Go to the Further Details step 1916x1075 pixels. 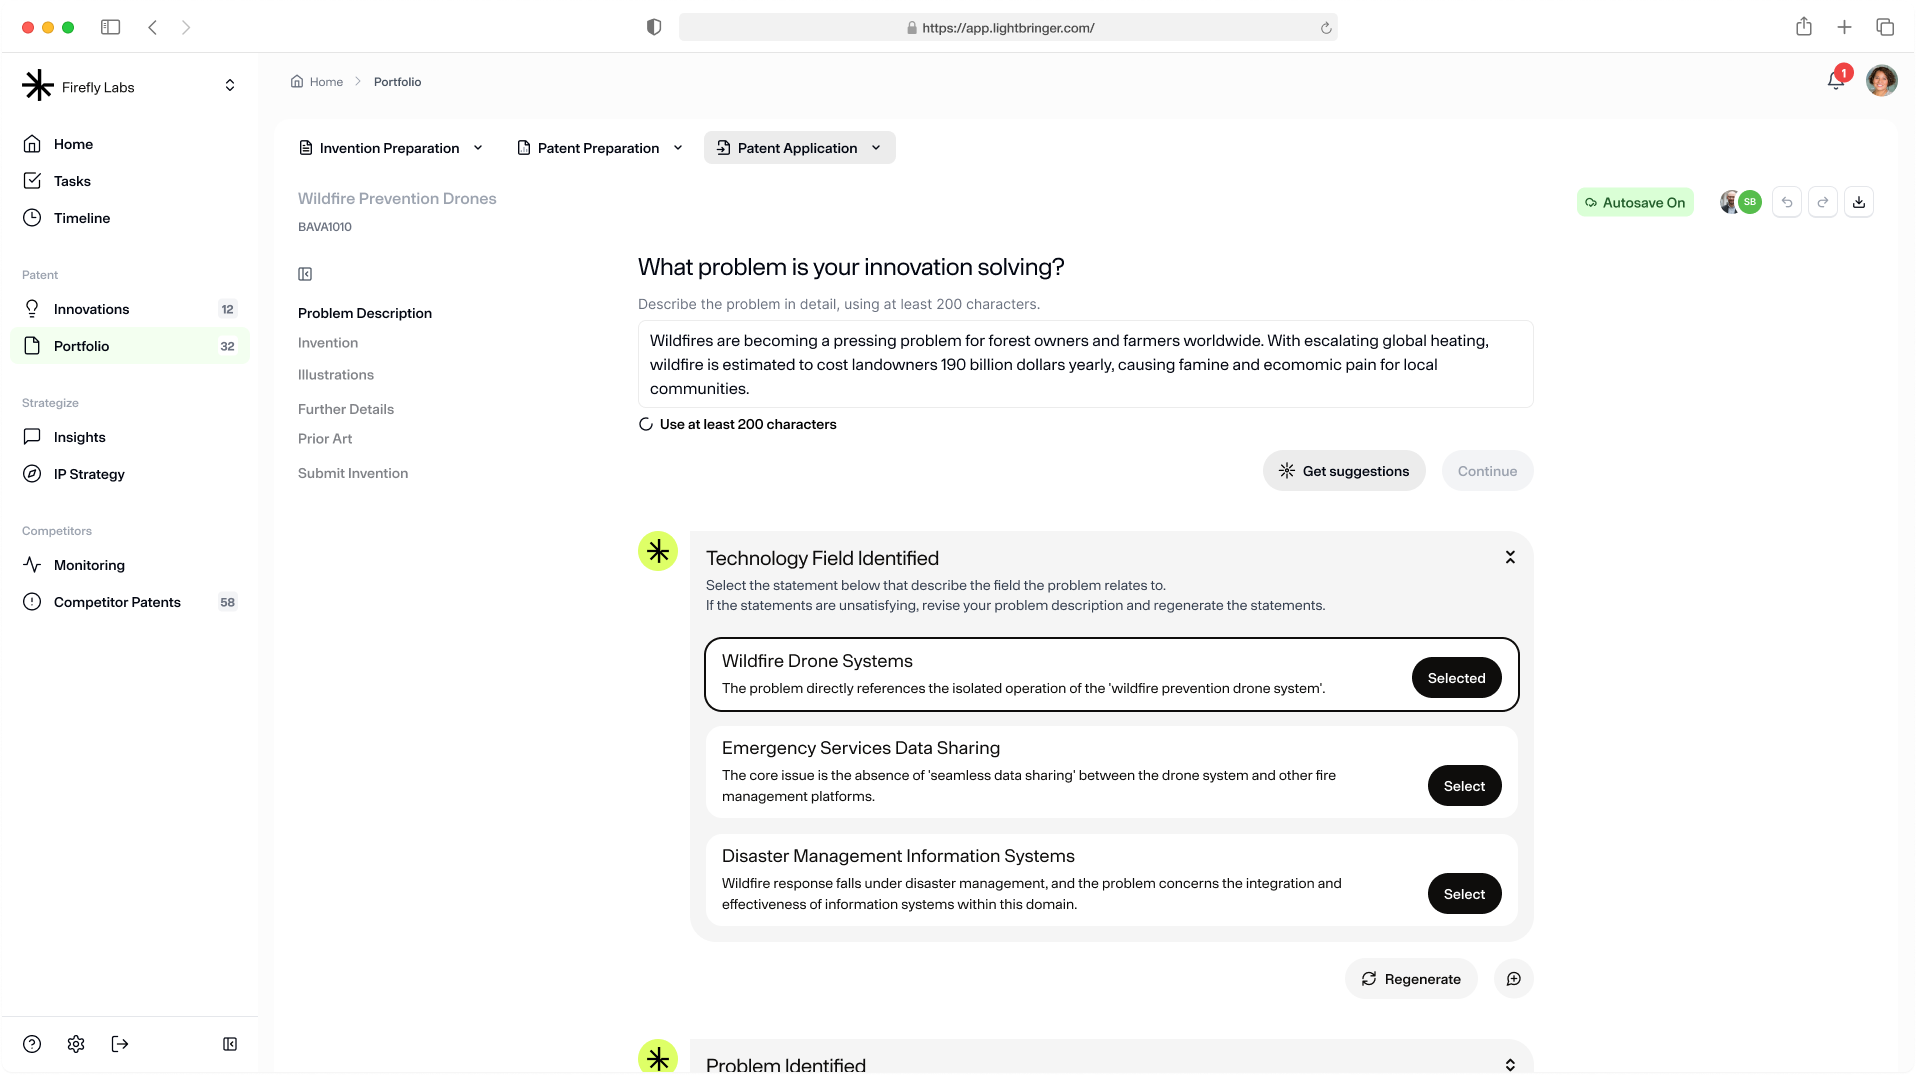coord(346,409)
